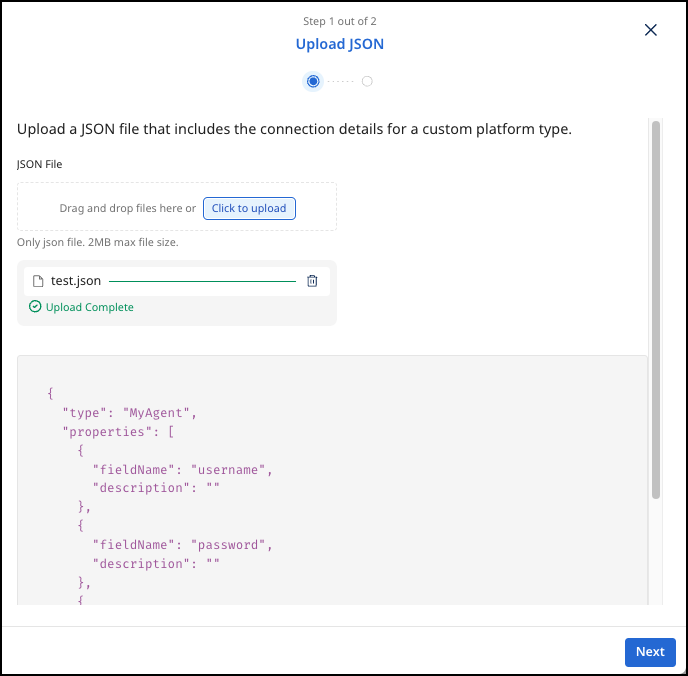688x676 pixels.
Task: Click the drag and drop files area
Action: coord(177,207)
